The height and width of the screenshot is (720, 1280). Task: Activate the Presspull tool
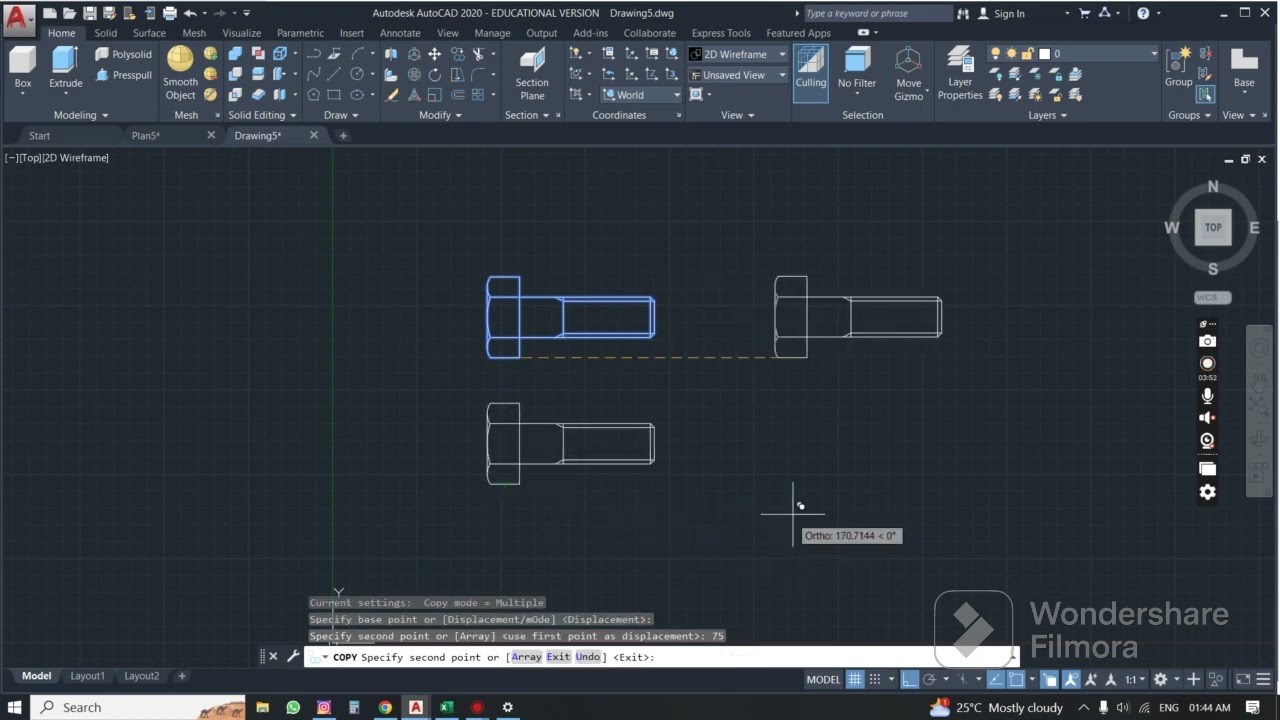click(124, 75)
